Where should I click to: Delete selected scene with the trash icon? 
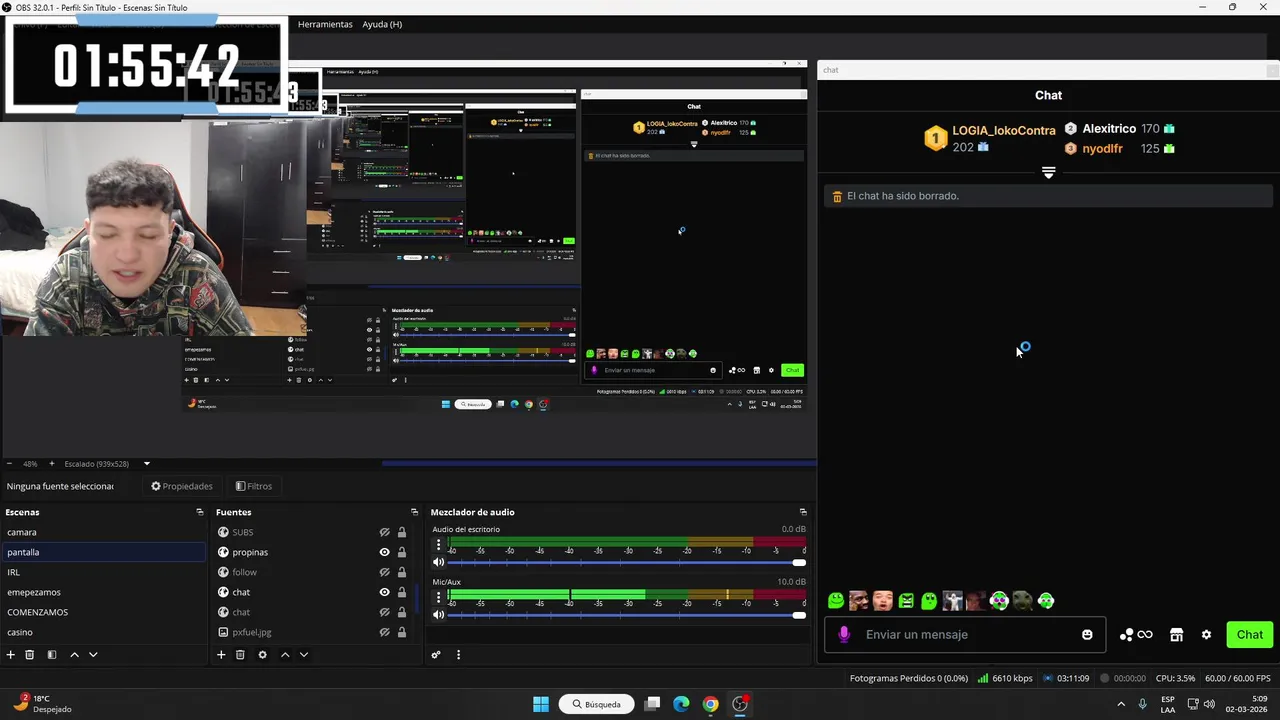tap(30, 655)
